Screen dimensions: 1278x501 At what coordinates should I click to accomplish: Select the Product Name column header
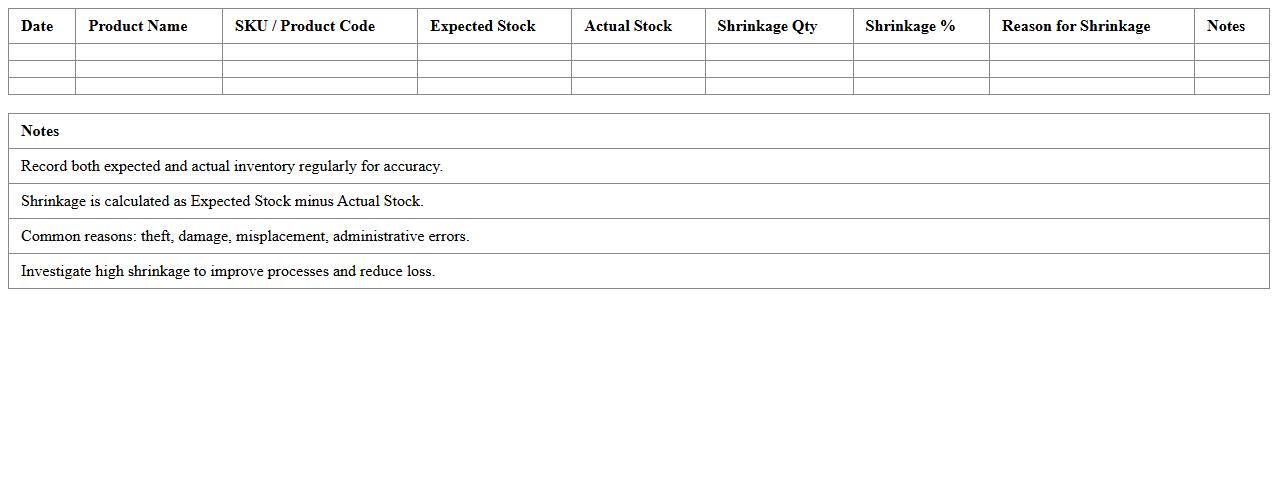[138, 26]
